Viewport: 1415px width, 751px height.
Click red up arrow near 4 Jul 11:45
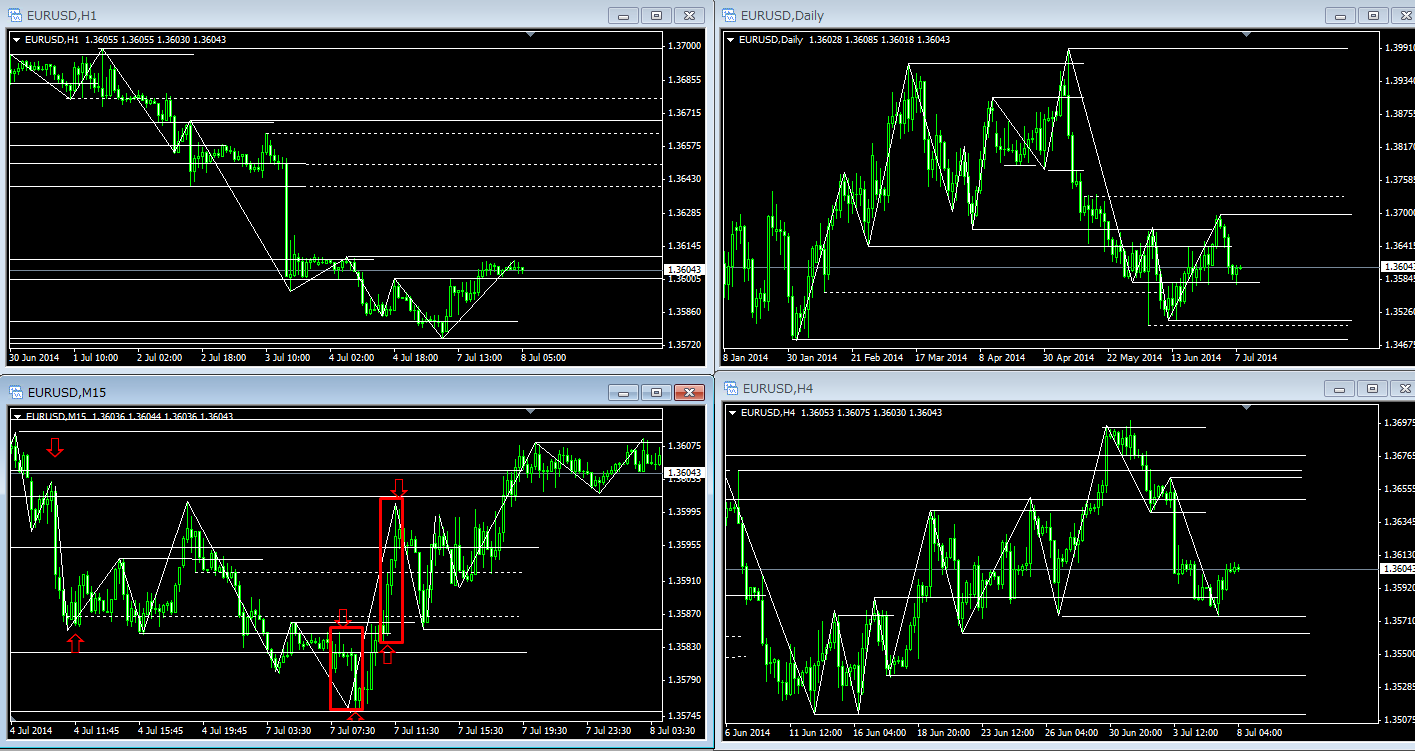[74, 643]
